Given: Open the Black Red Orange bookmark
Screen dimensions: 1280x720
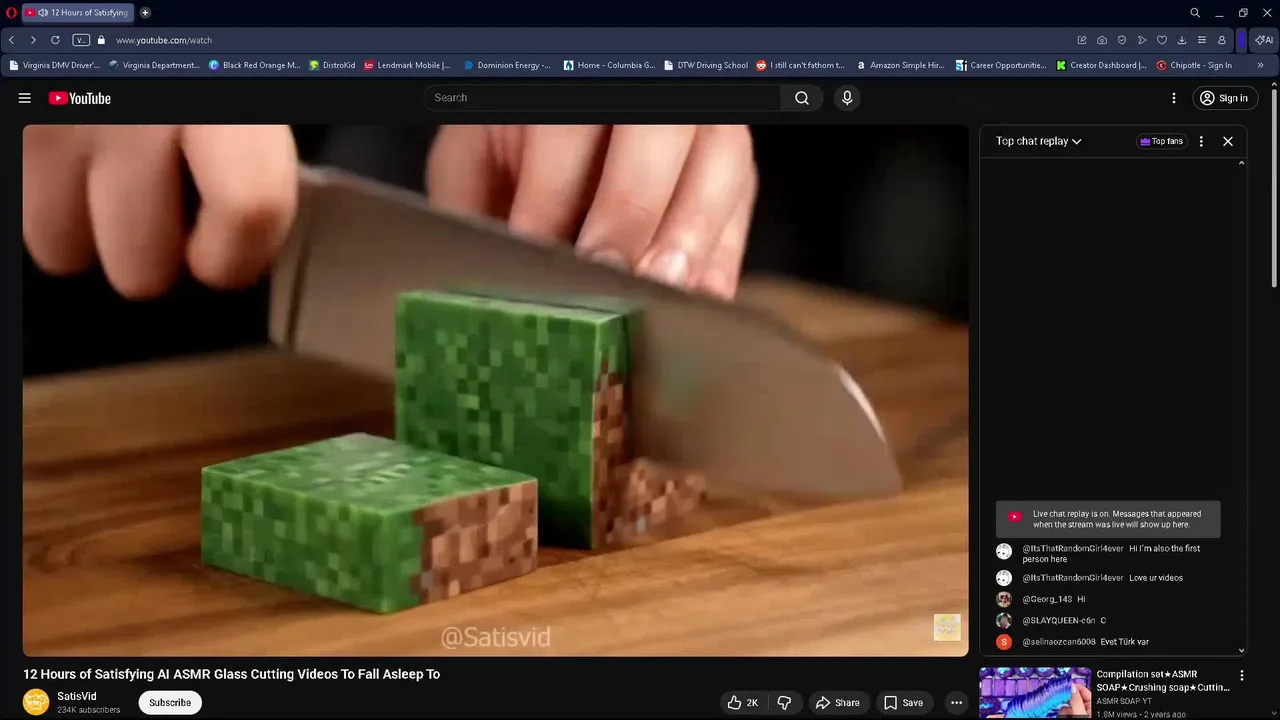Looking at the screenshot, I should click(x=254, y=65).
